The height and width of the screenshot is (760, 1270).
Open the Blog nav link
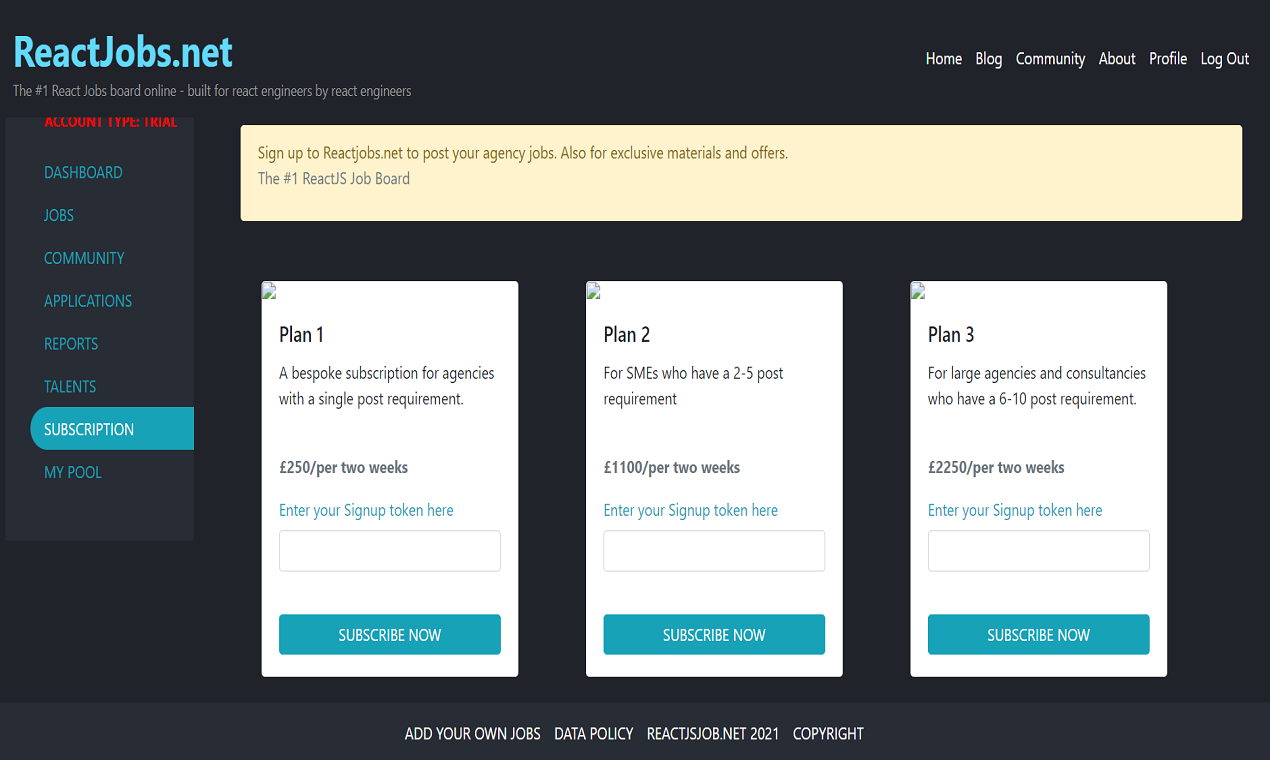coord(988,59)
